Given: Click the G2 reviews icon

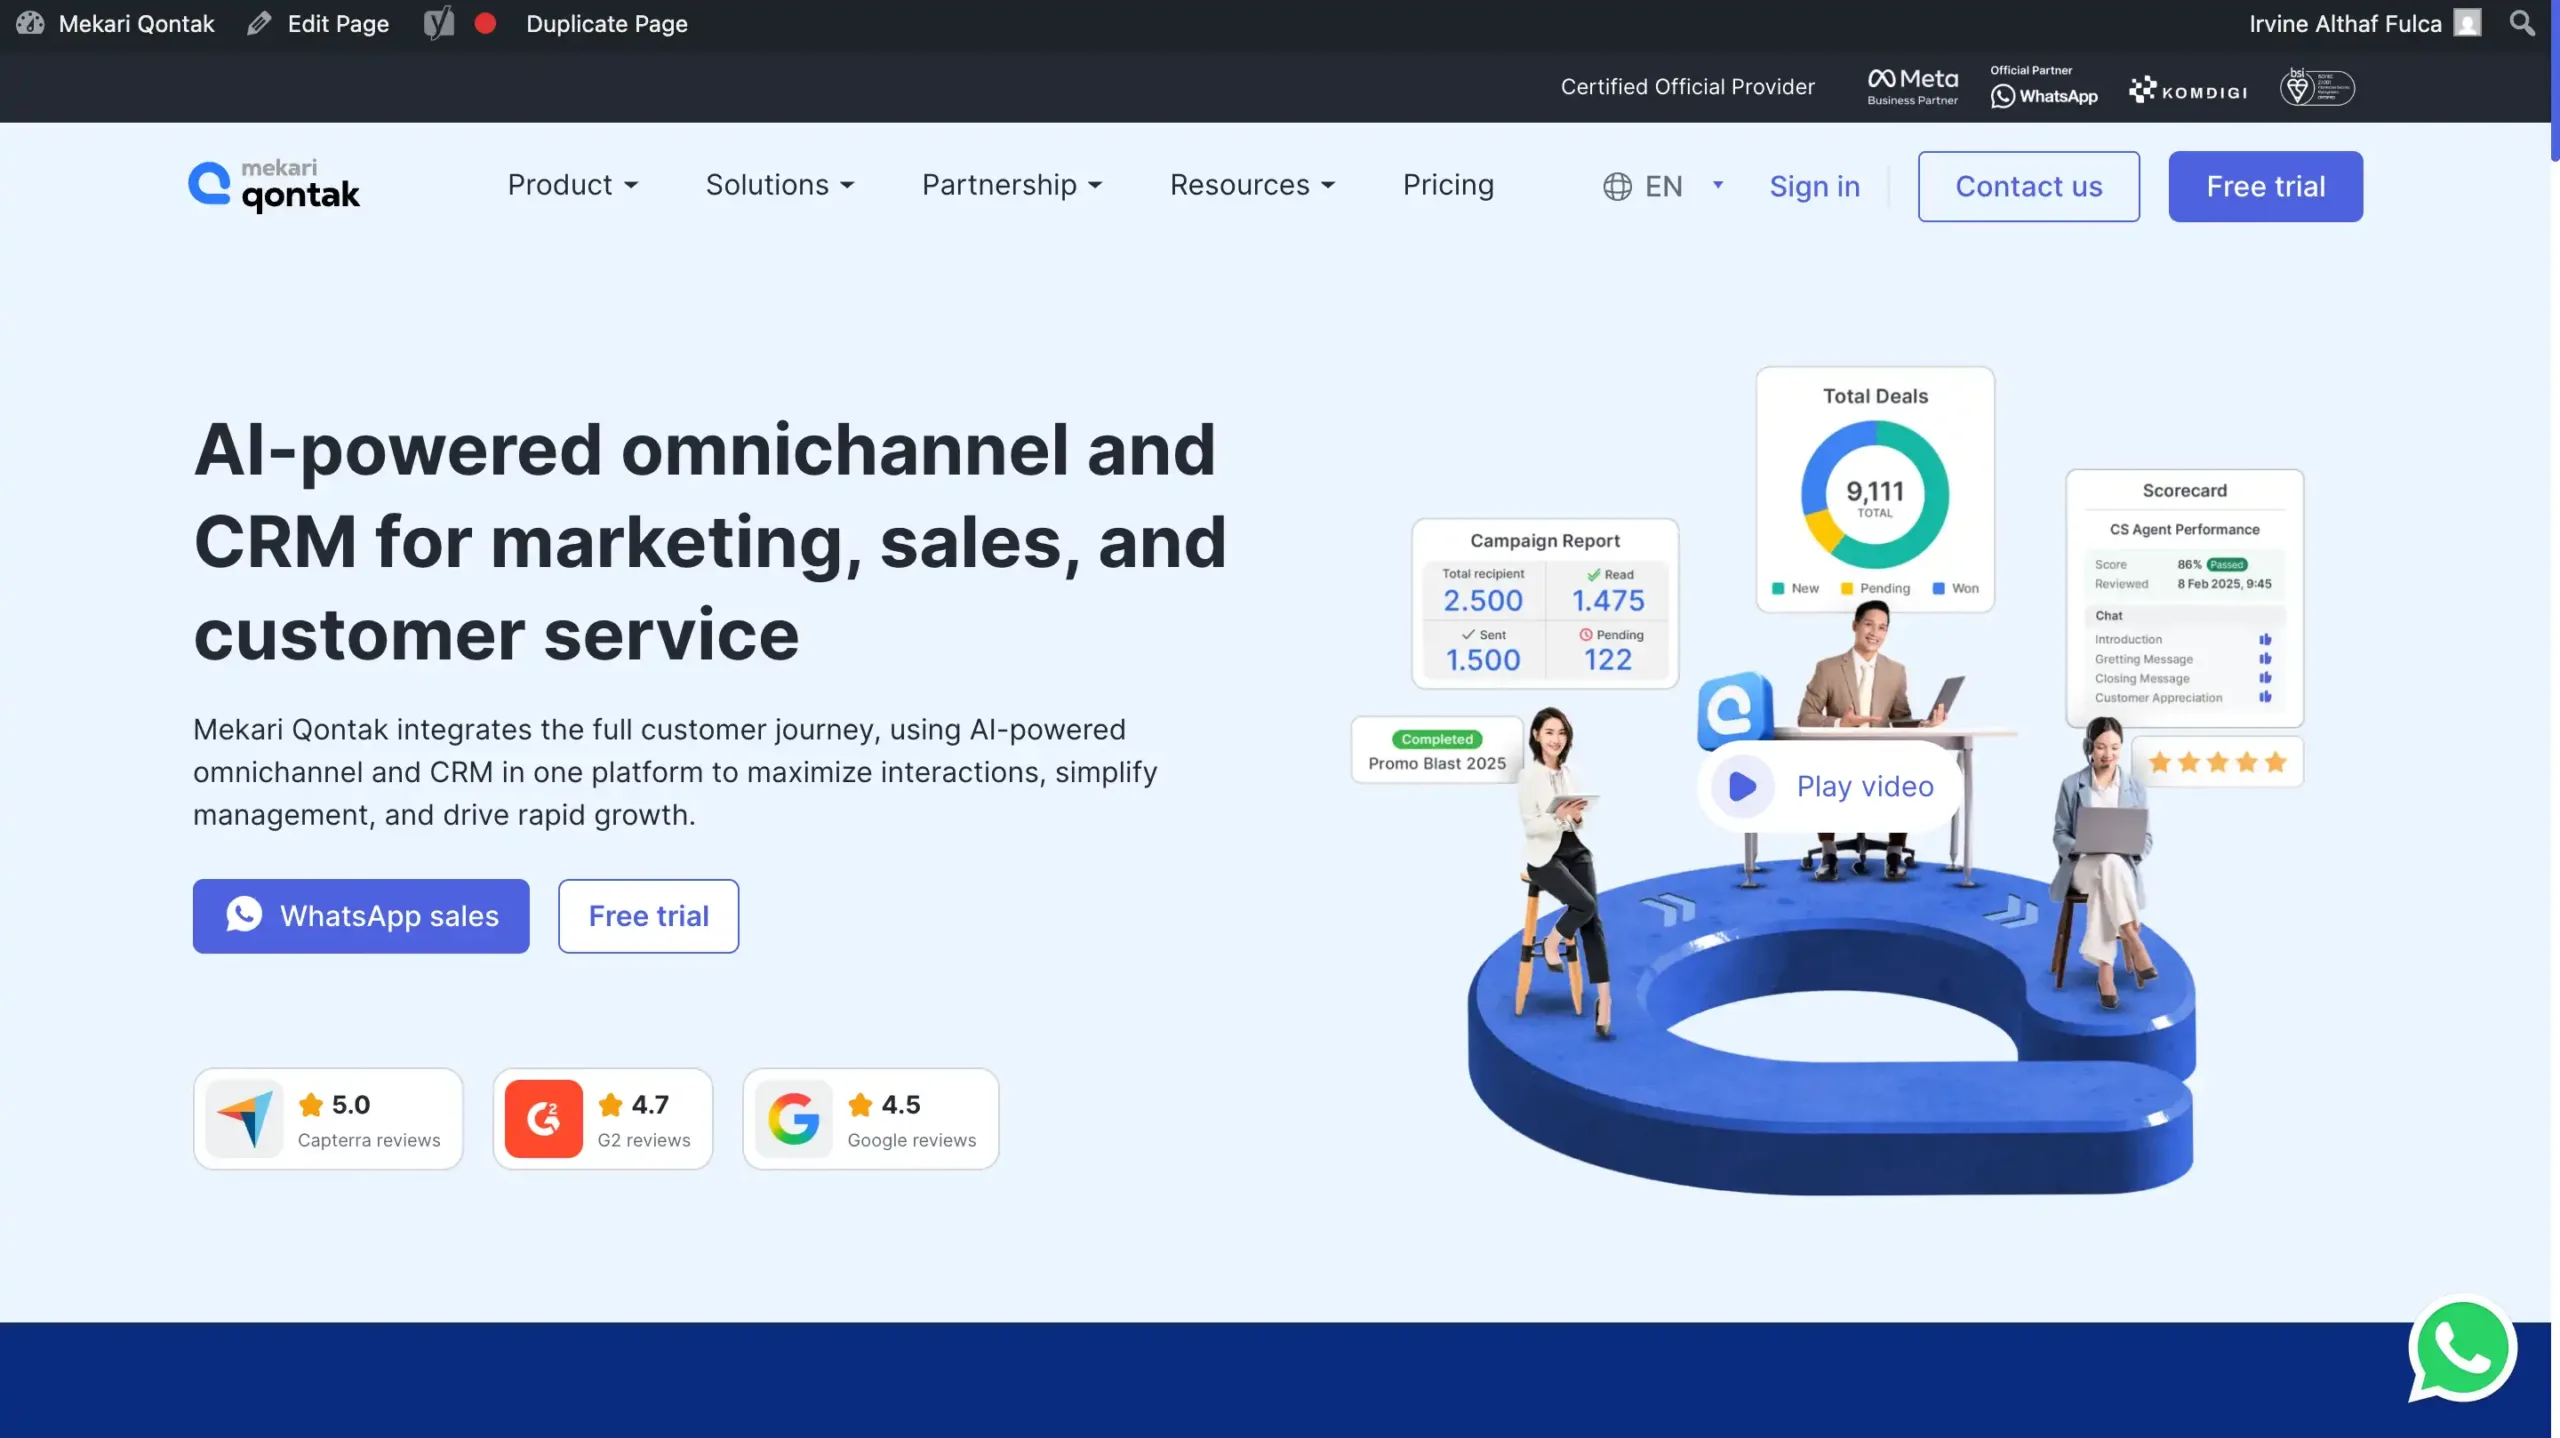Looking at the screenshot, I should [x=545, y=1118].
